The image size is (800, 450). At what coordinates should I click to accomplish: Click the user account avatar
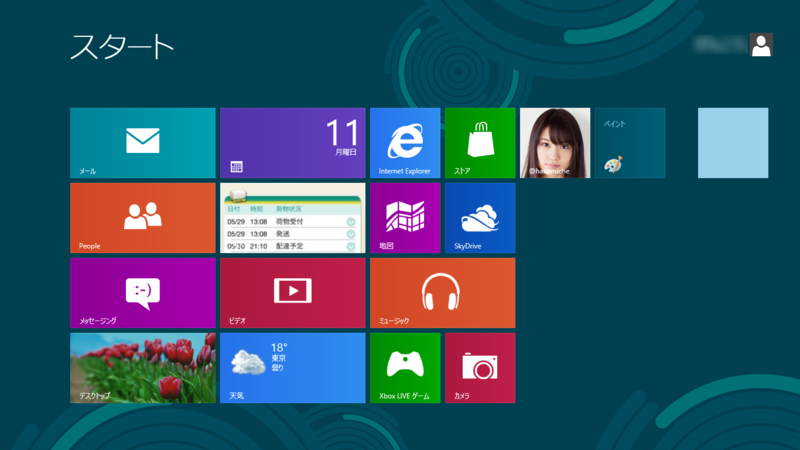[761, 45]
